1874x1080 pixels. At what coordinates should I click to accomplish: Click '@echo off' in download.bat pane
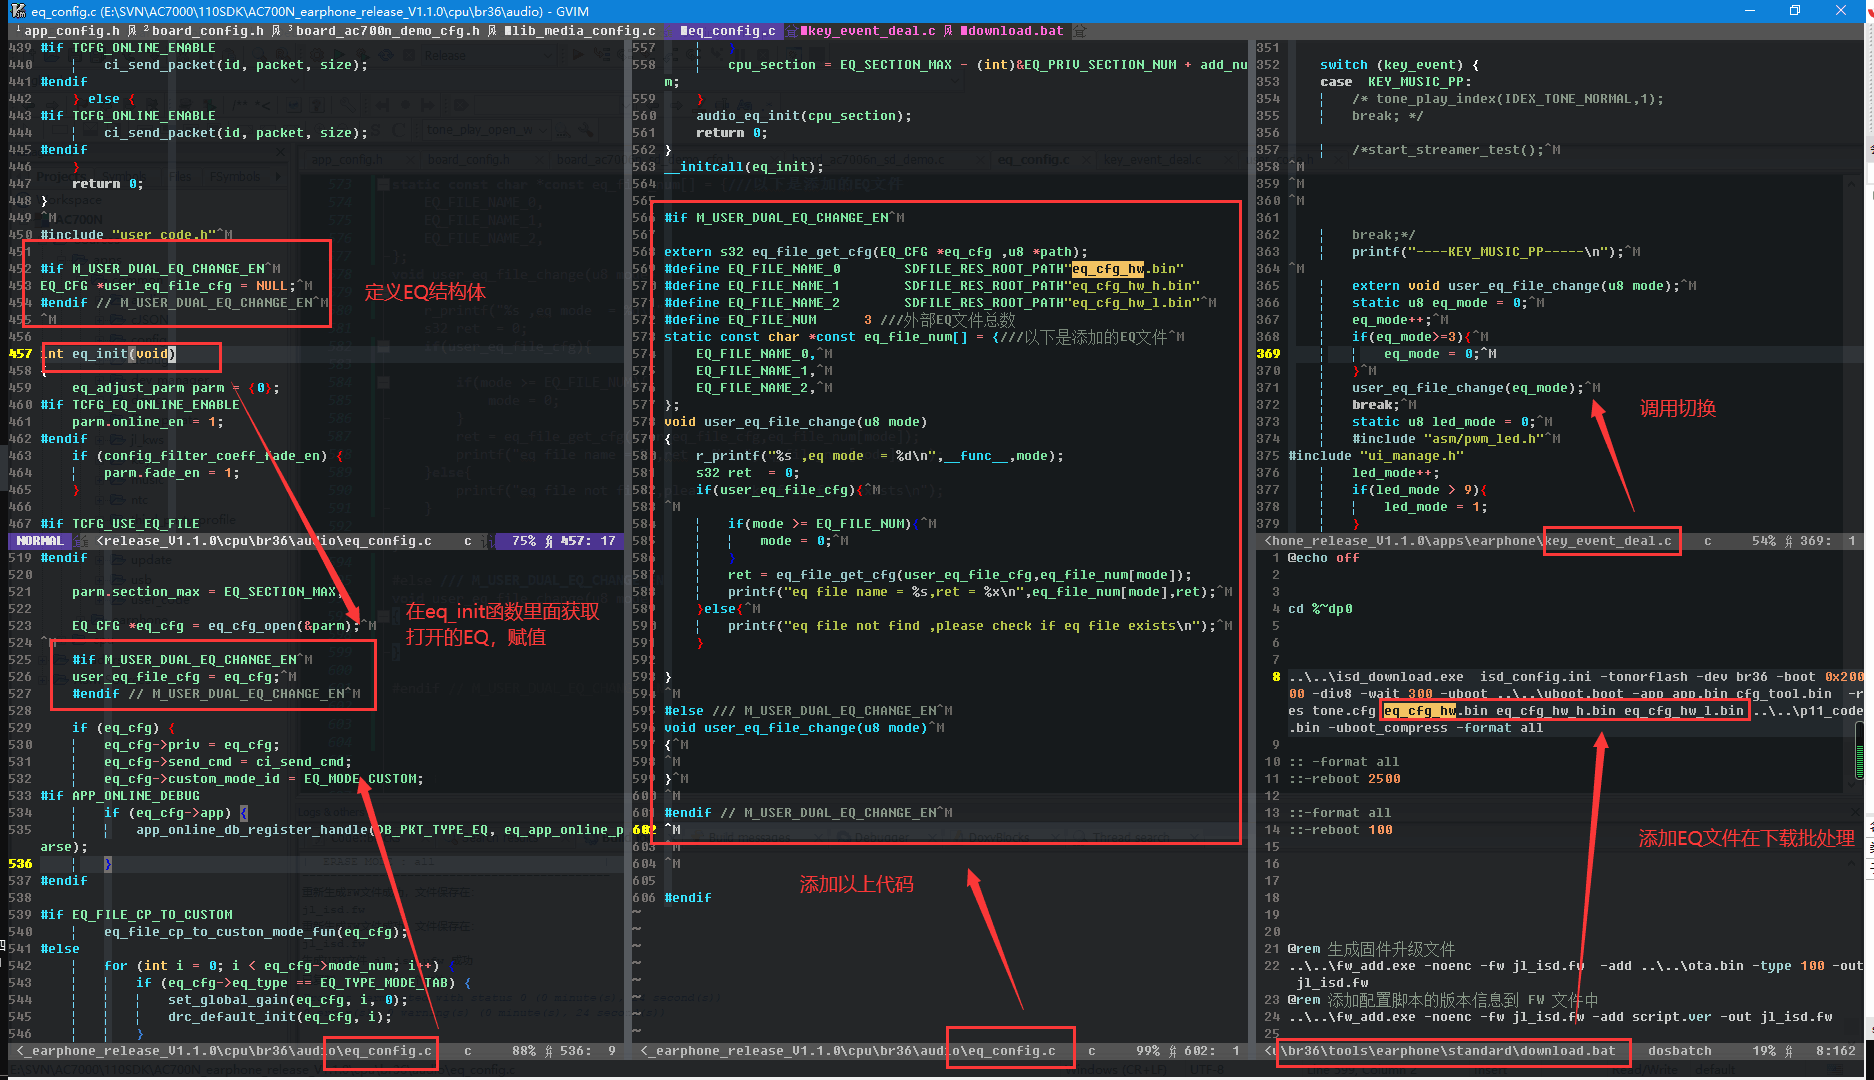click(1324, 558)
